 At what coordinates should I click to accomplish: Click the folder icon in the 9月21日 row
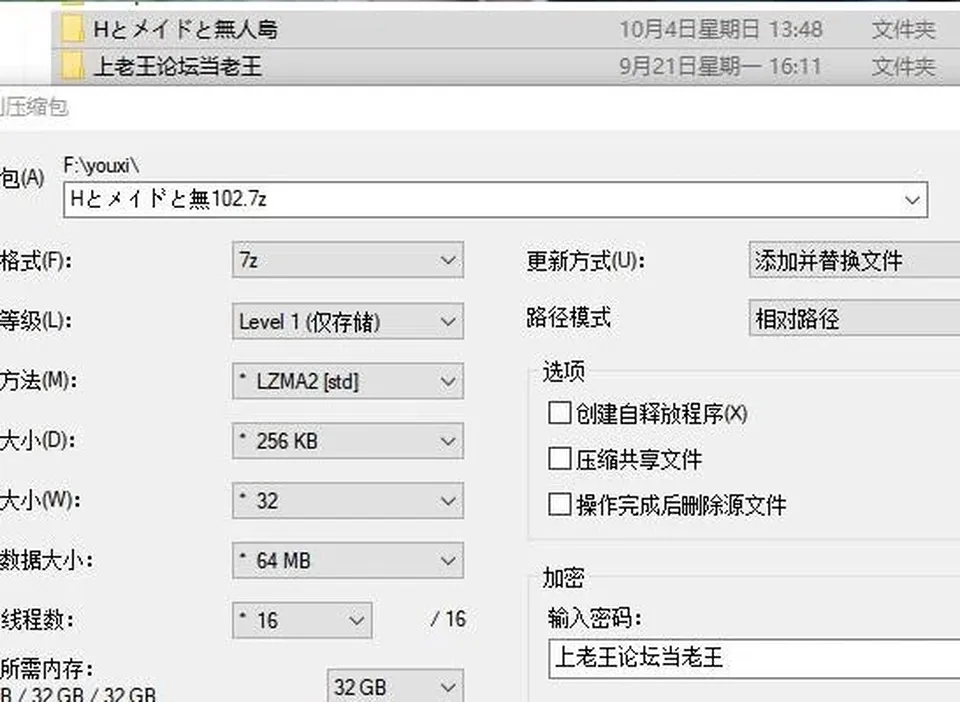tap(72, 66)
